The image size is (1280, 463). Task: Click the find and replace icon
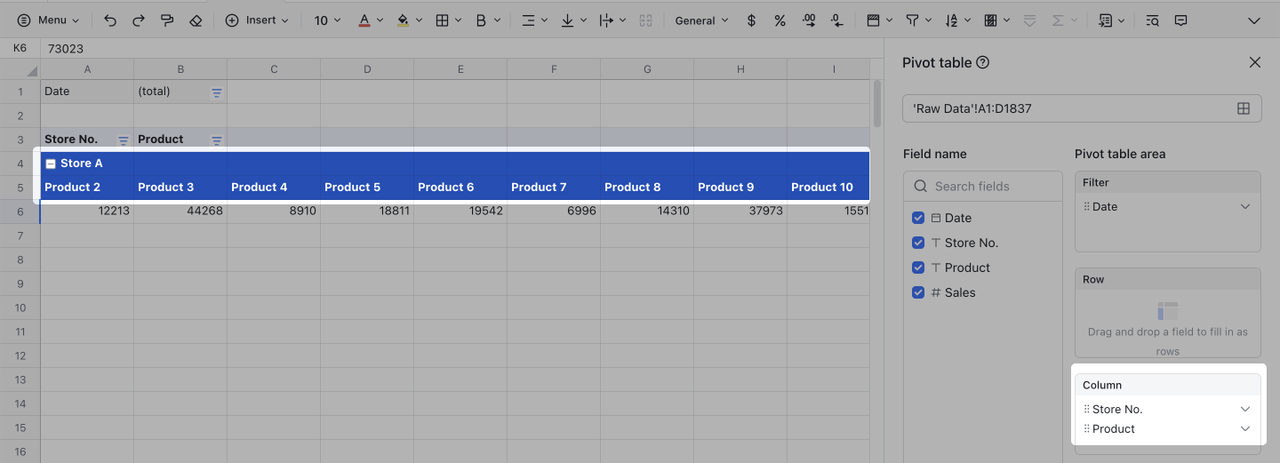pyautogui.click(x=1152, y=20)
